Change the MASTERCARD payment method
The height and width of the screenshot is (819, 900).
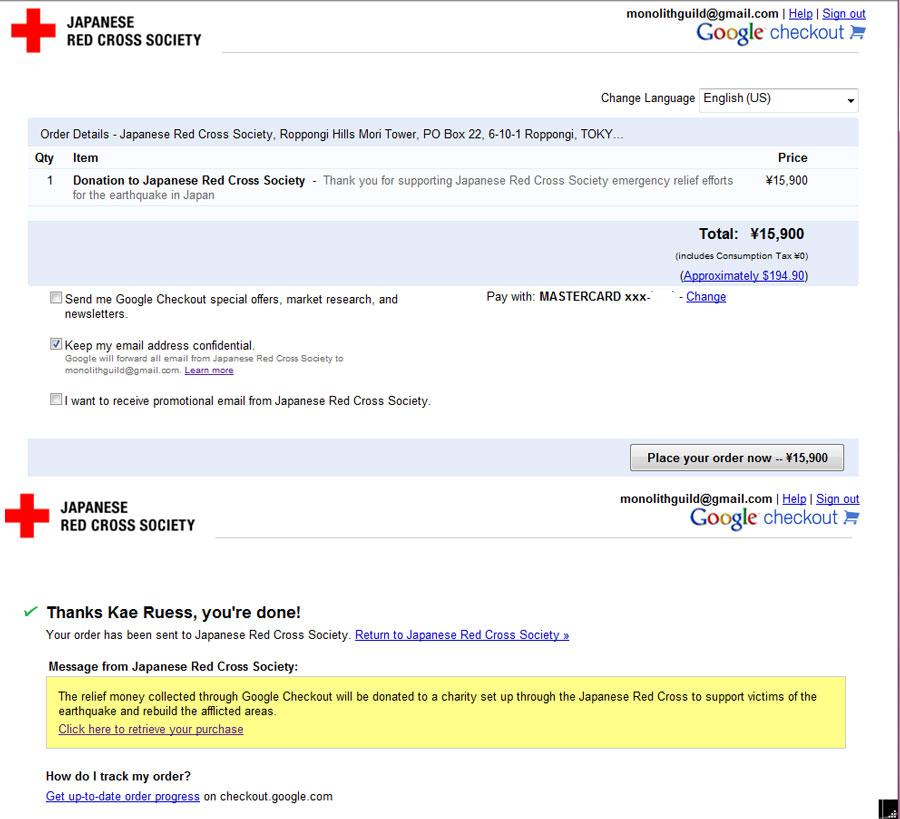coord(706,297)
